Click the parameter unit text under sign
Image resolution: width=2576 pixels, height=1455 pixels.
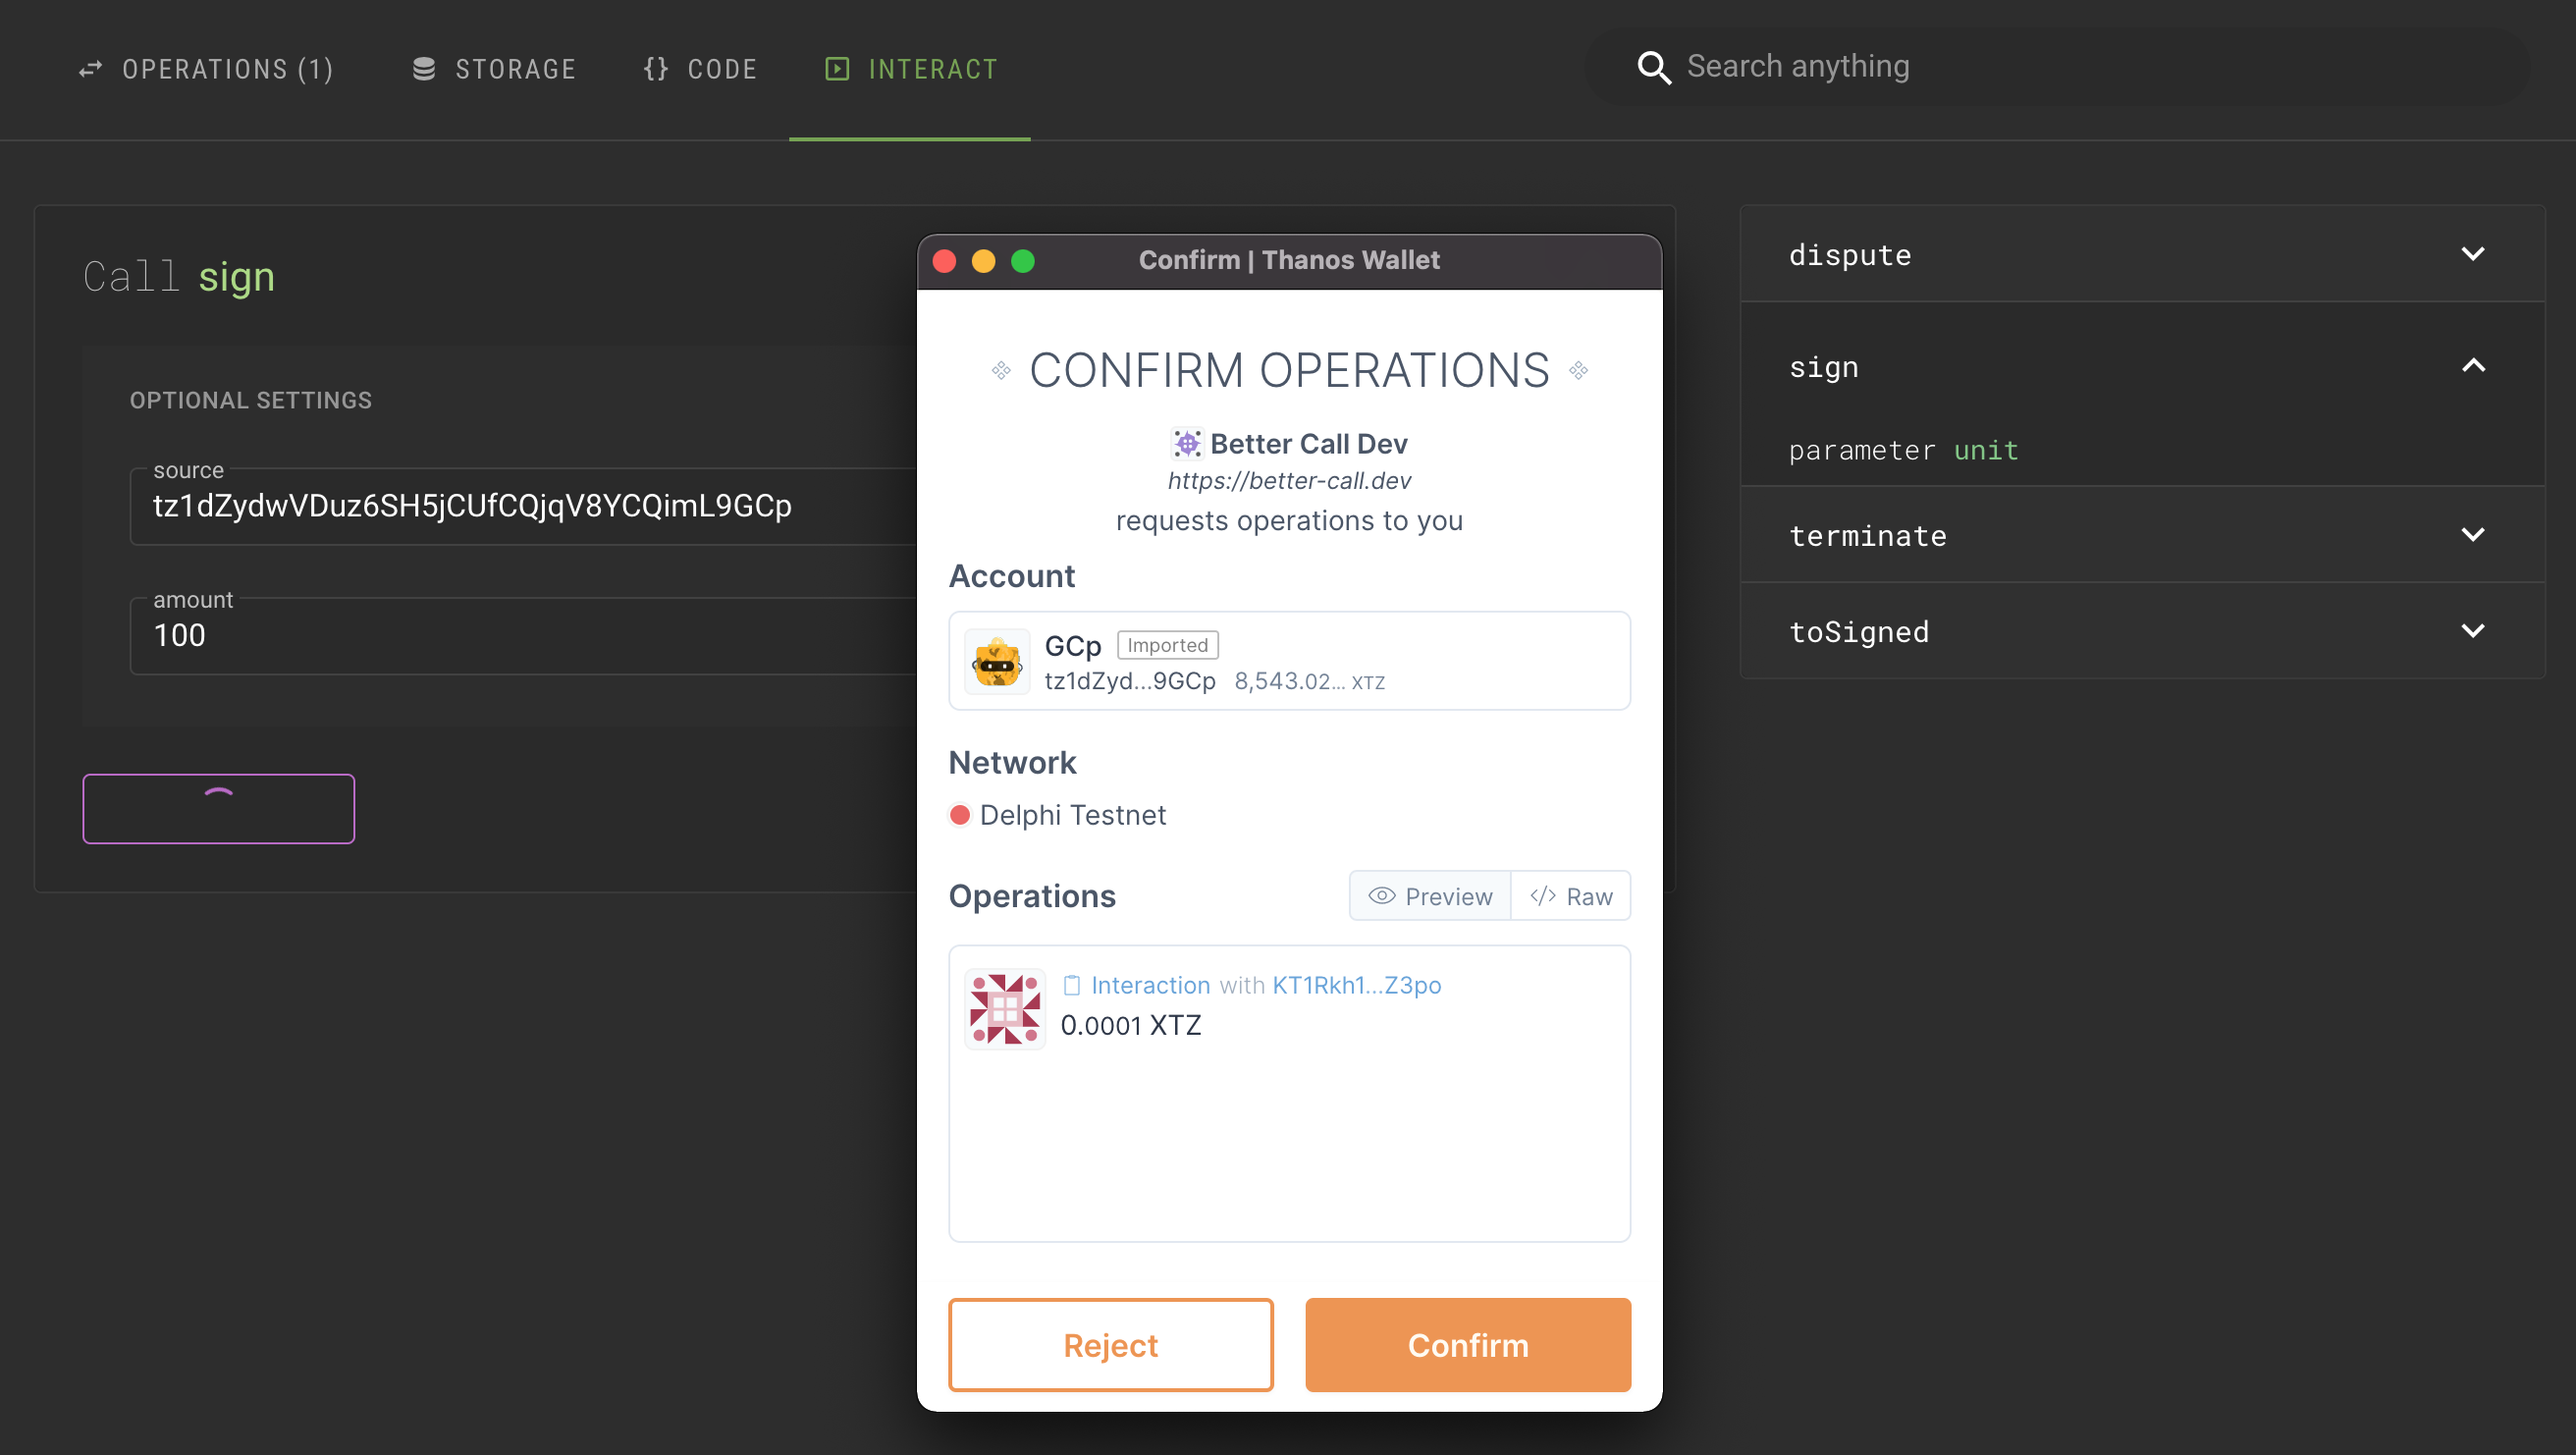(1903, 451)
